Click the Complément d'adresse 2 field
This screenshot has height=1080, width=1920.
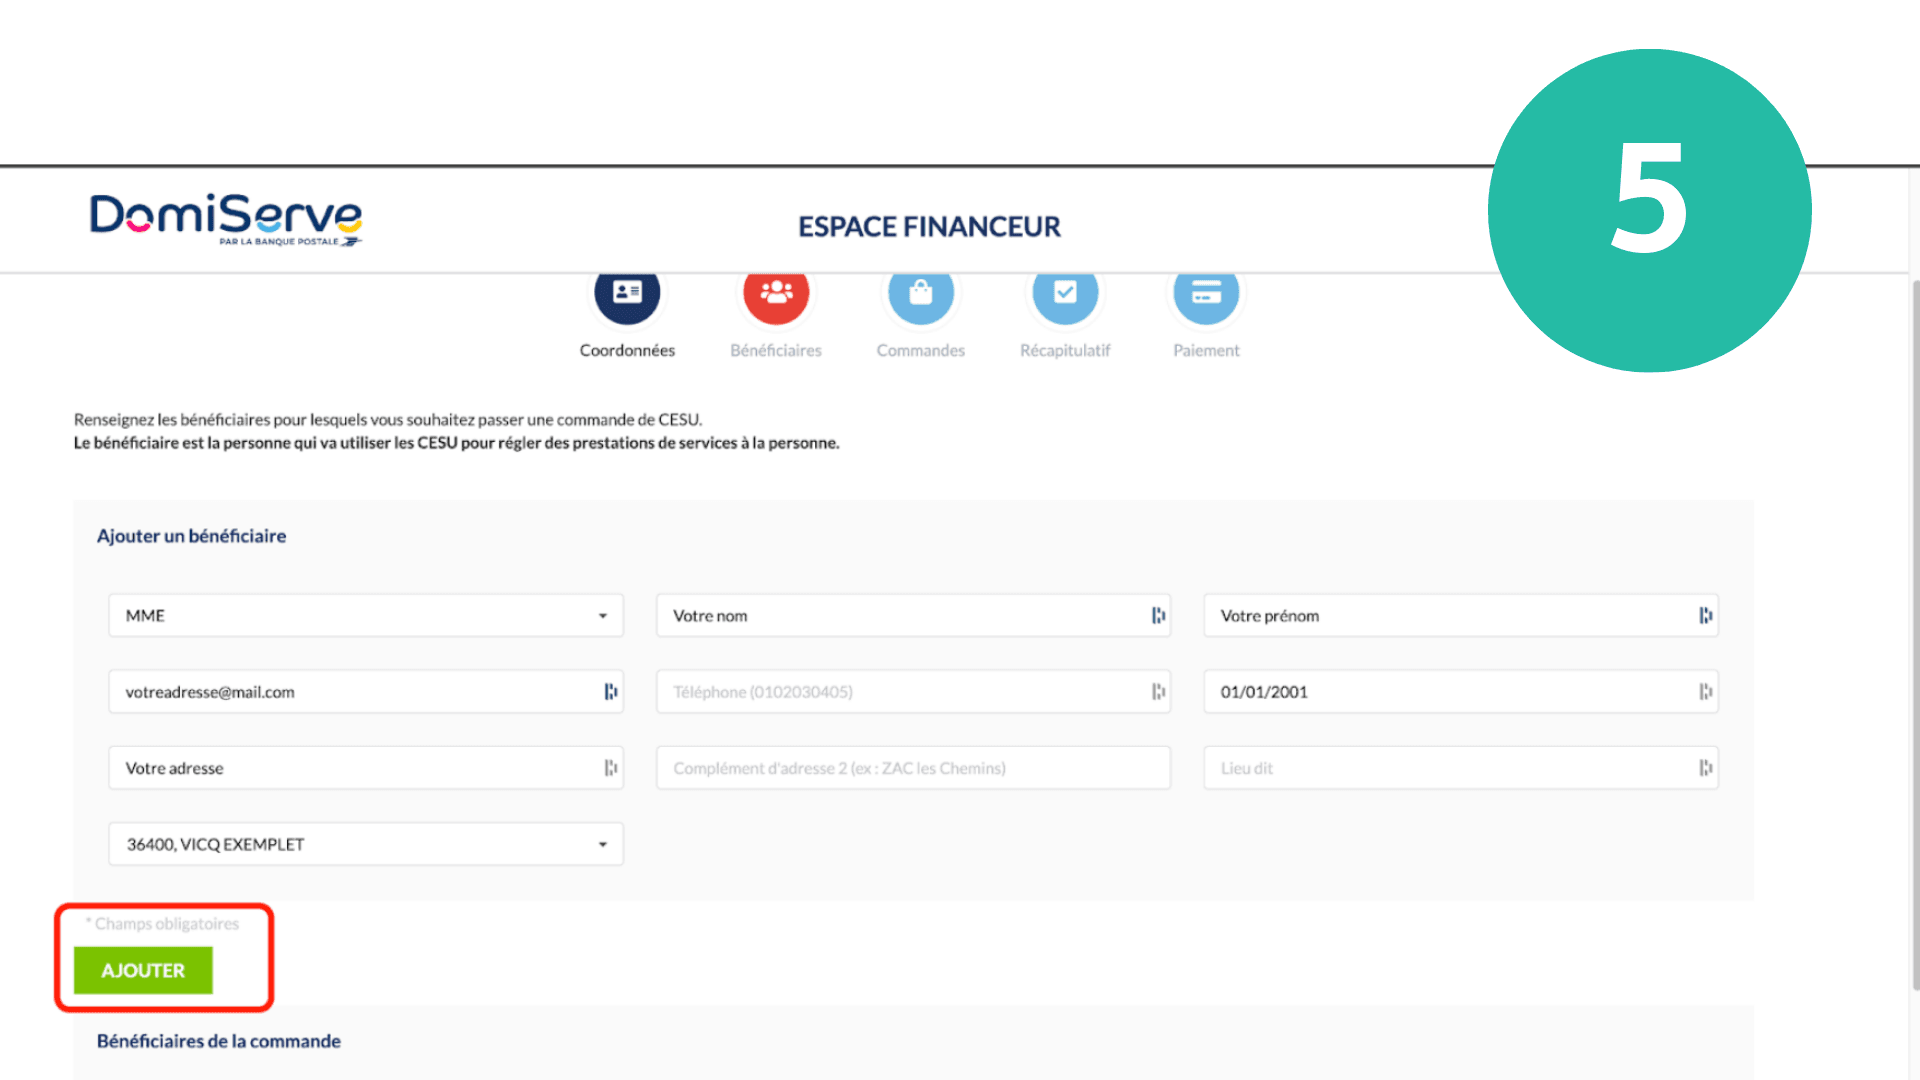912,768
